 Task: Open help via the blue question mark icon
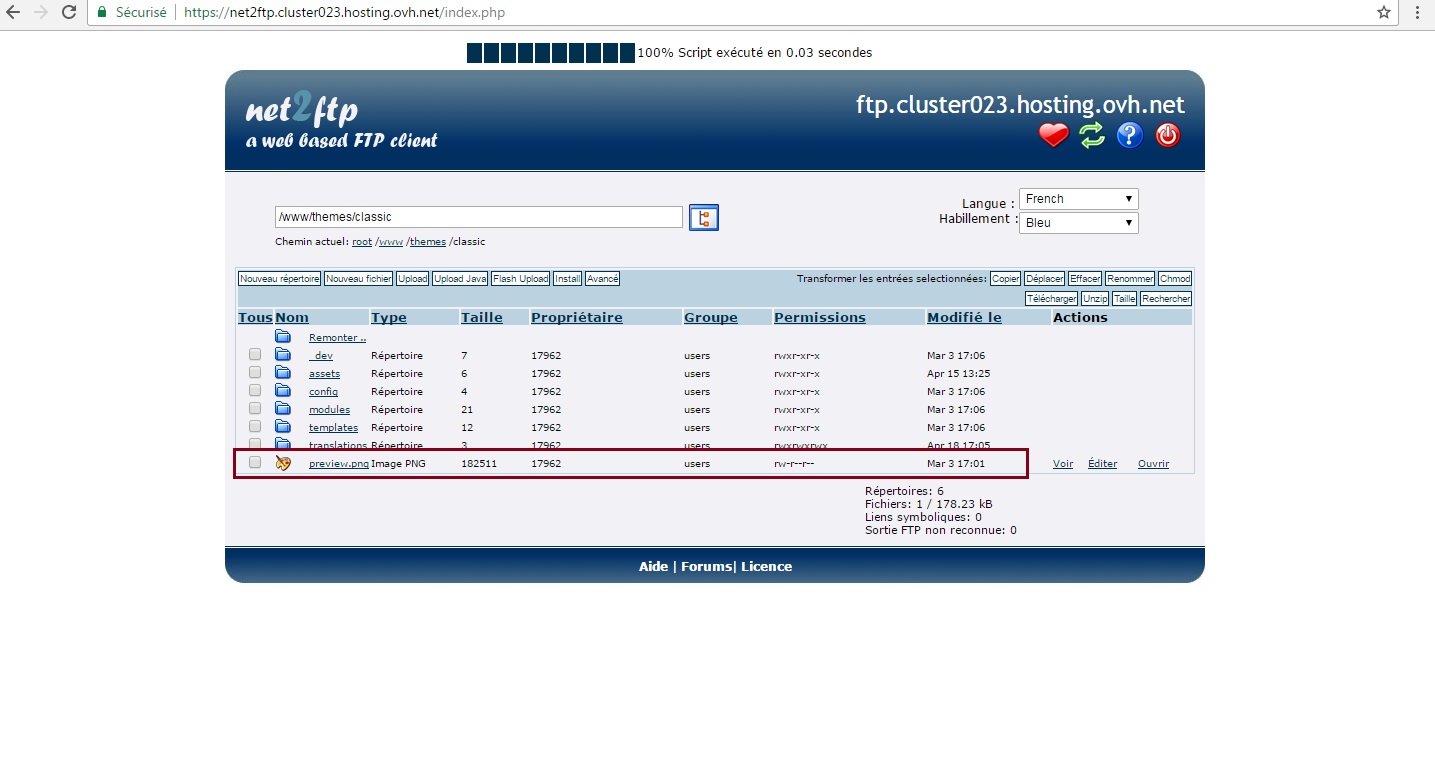pyautogui.click(x=1130, y=135)
